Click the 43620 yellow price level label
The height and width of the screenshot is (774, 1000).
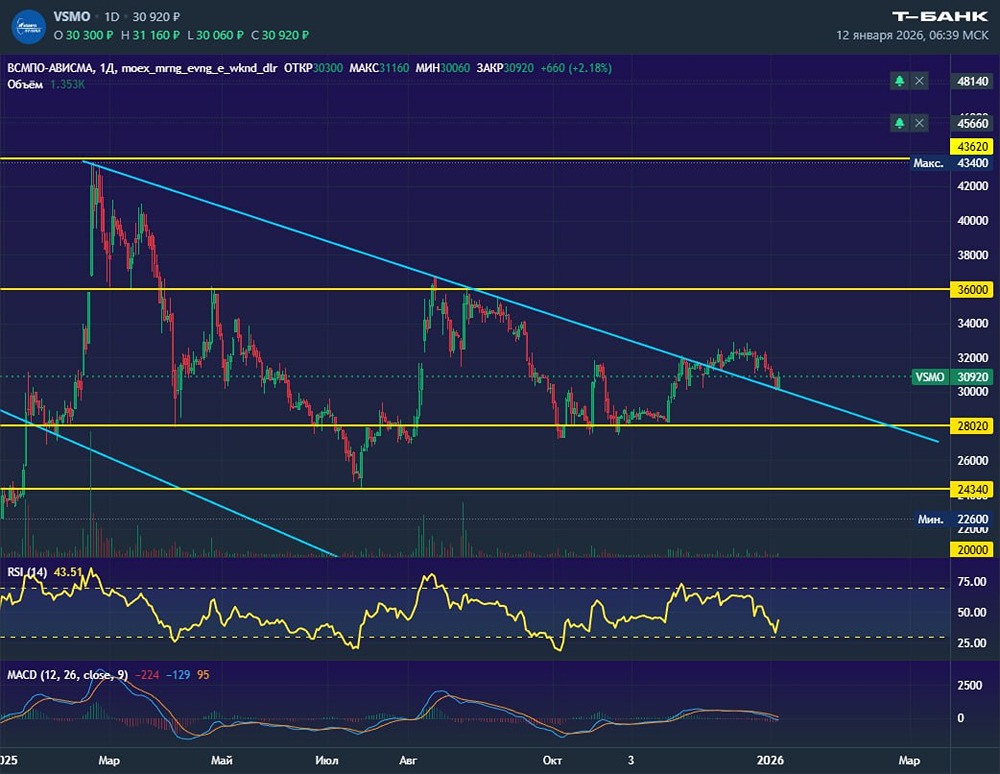coord(972,147)
